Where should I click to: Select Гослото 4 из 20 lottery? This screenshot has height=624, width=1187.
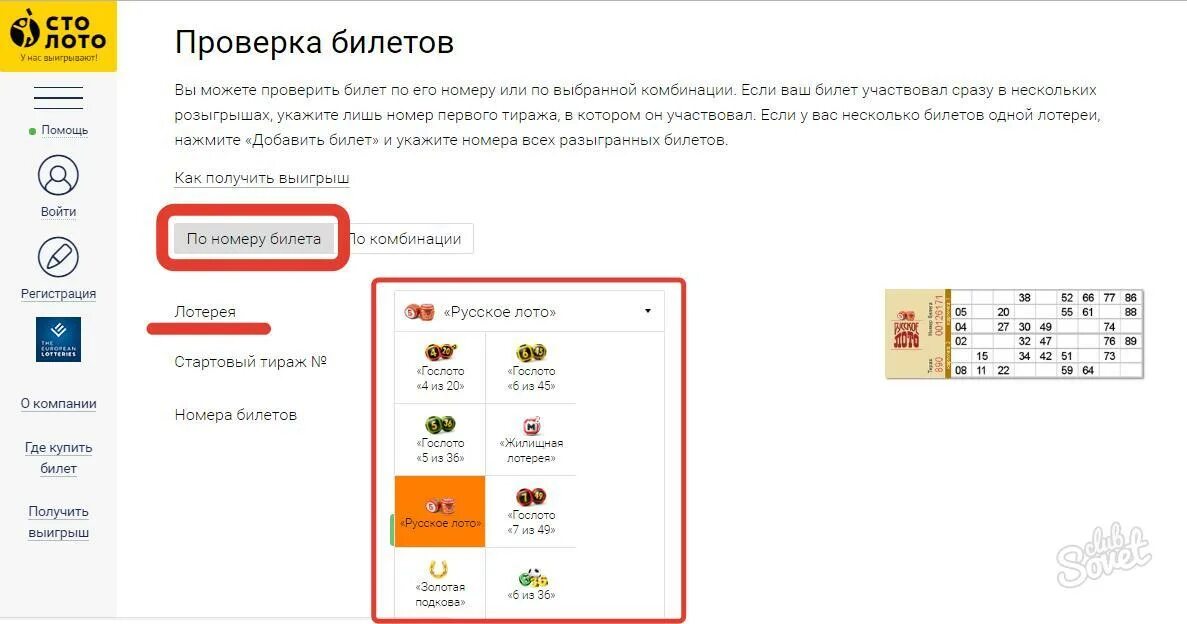pyautogui.click(x=440, y=367)
